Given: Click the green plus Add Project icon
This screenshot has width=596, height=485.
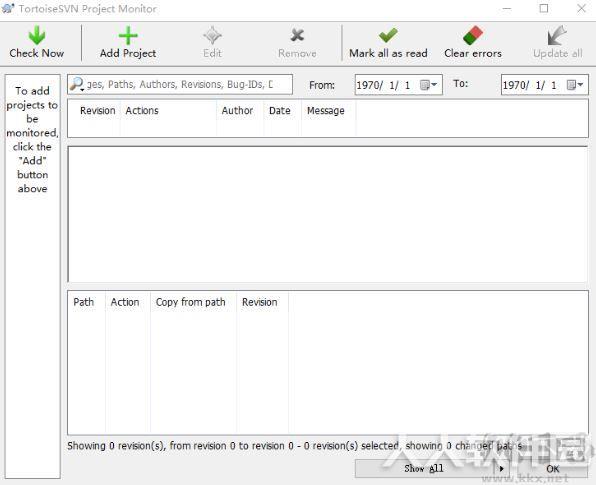Looking at the screenshot, I should [128, 36].
